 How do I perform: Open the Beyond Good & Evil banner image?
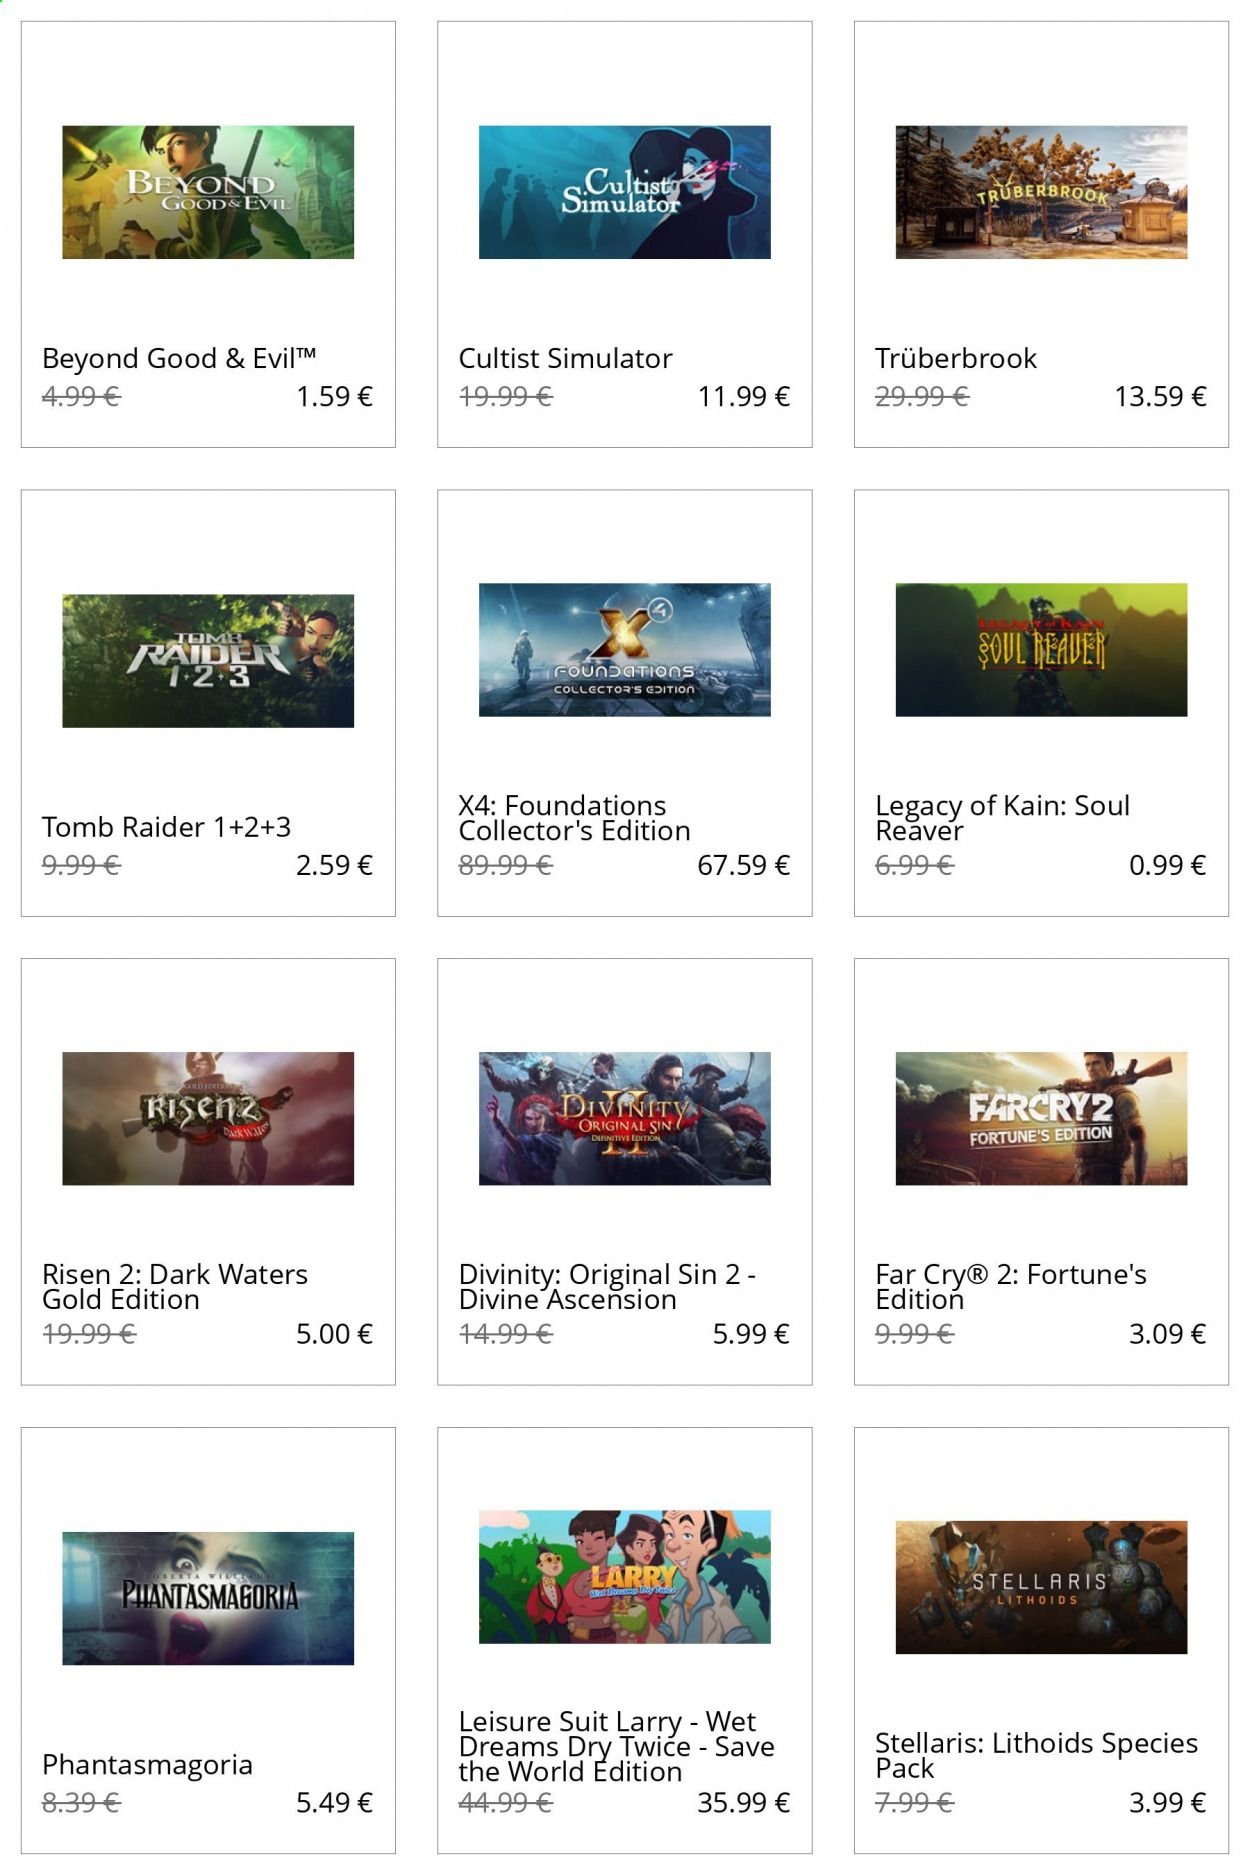click(x=208, y=192)
